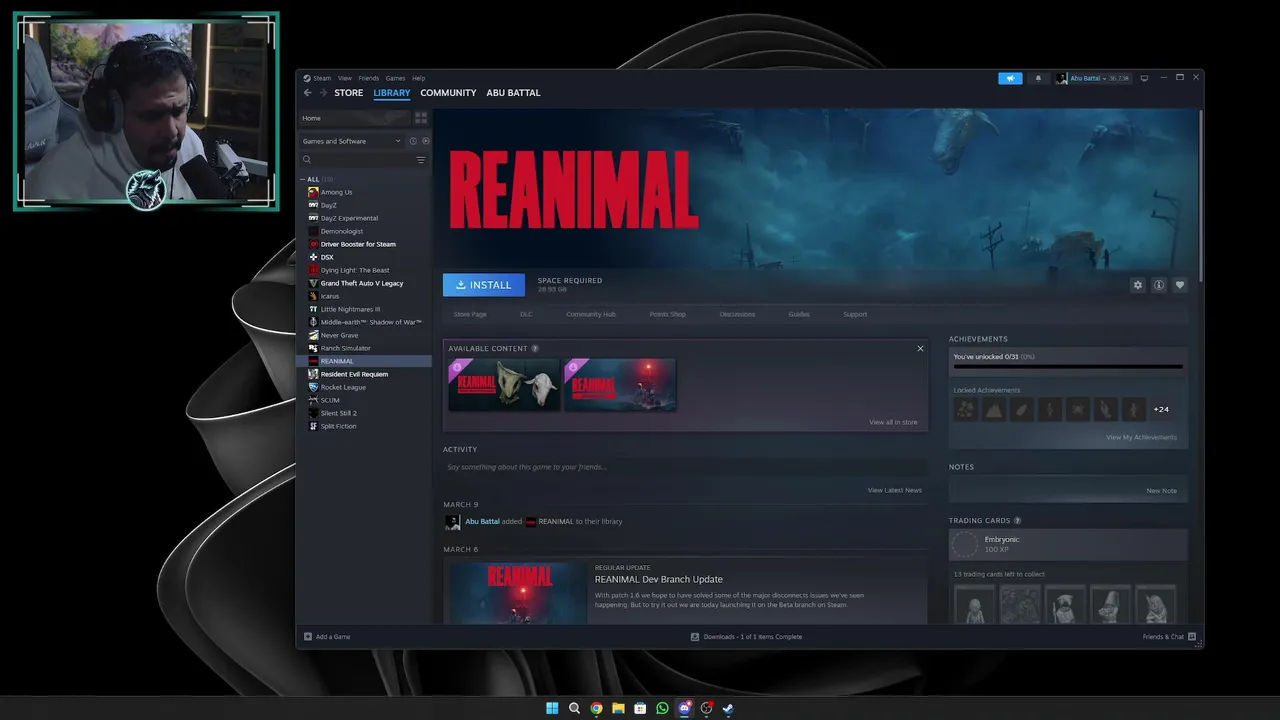Open Friends & Chat icon
The image size is (1280, 720).
pos(1192,636)
